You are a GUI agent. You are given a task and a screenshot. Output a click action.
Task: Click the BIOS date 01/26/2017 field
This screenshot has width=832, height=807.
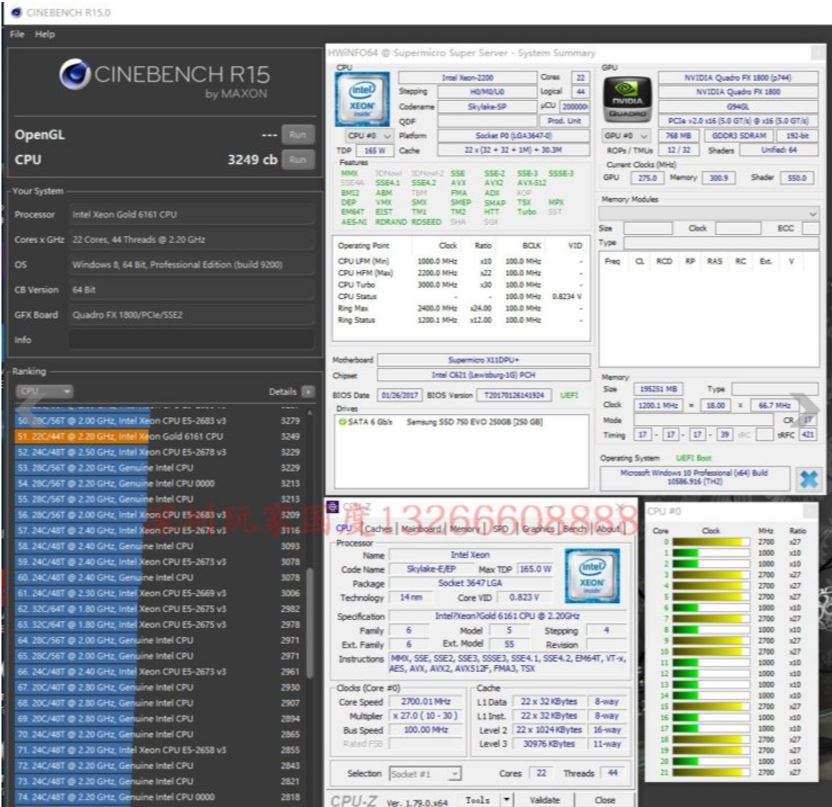pos(400,395)
